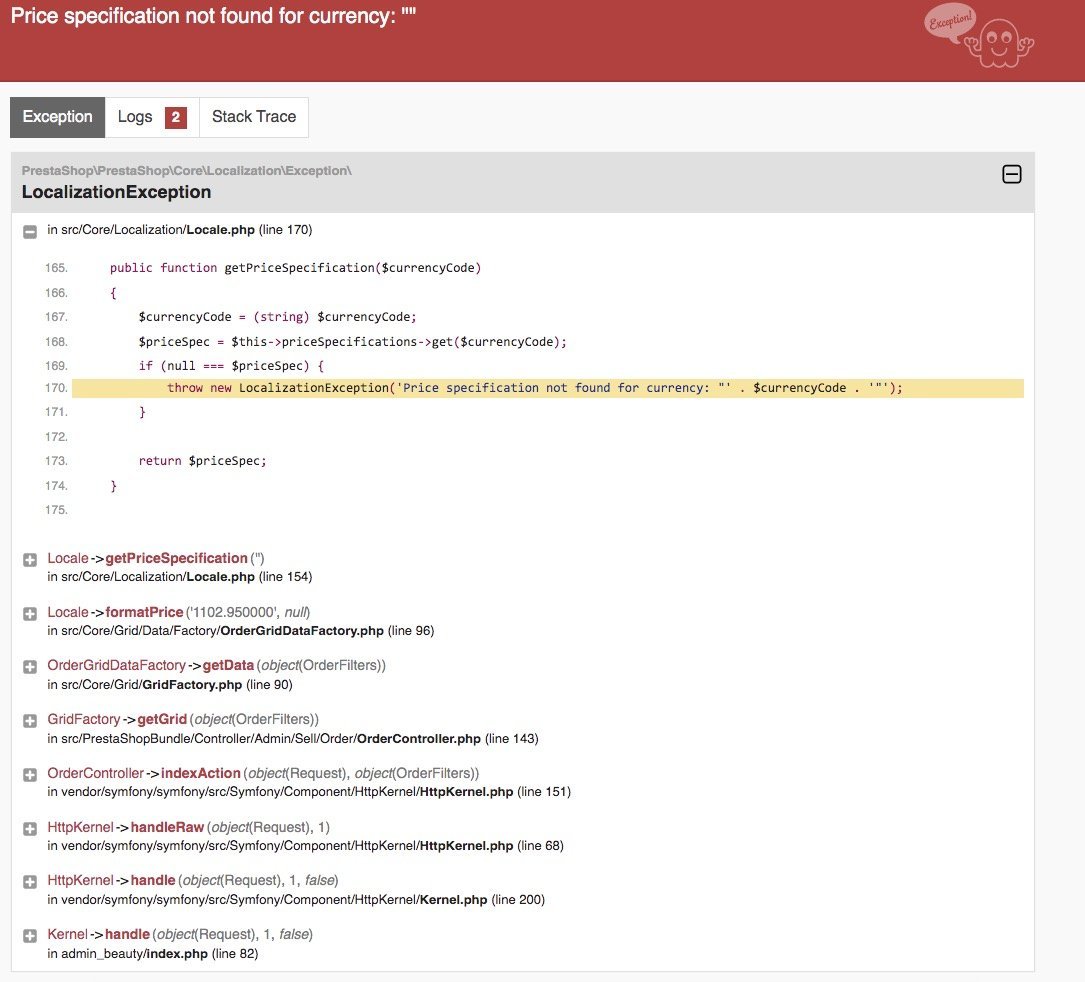Viewport: 1085px width, 982px height.
Task: Click the getPriceSpecification method name
Action: point(176,558)
